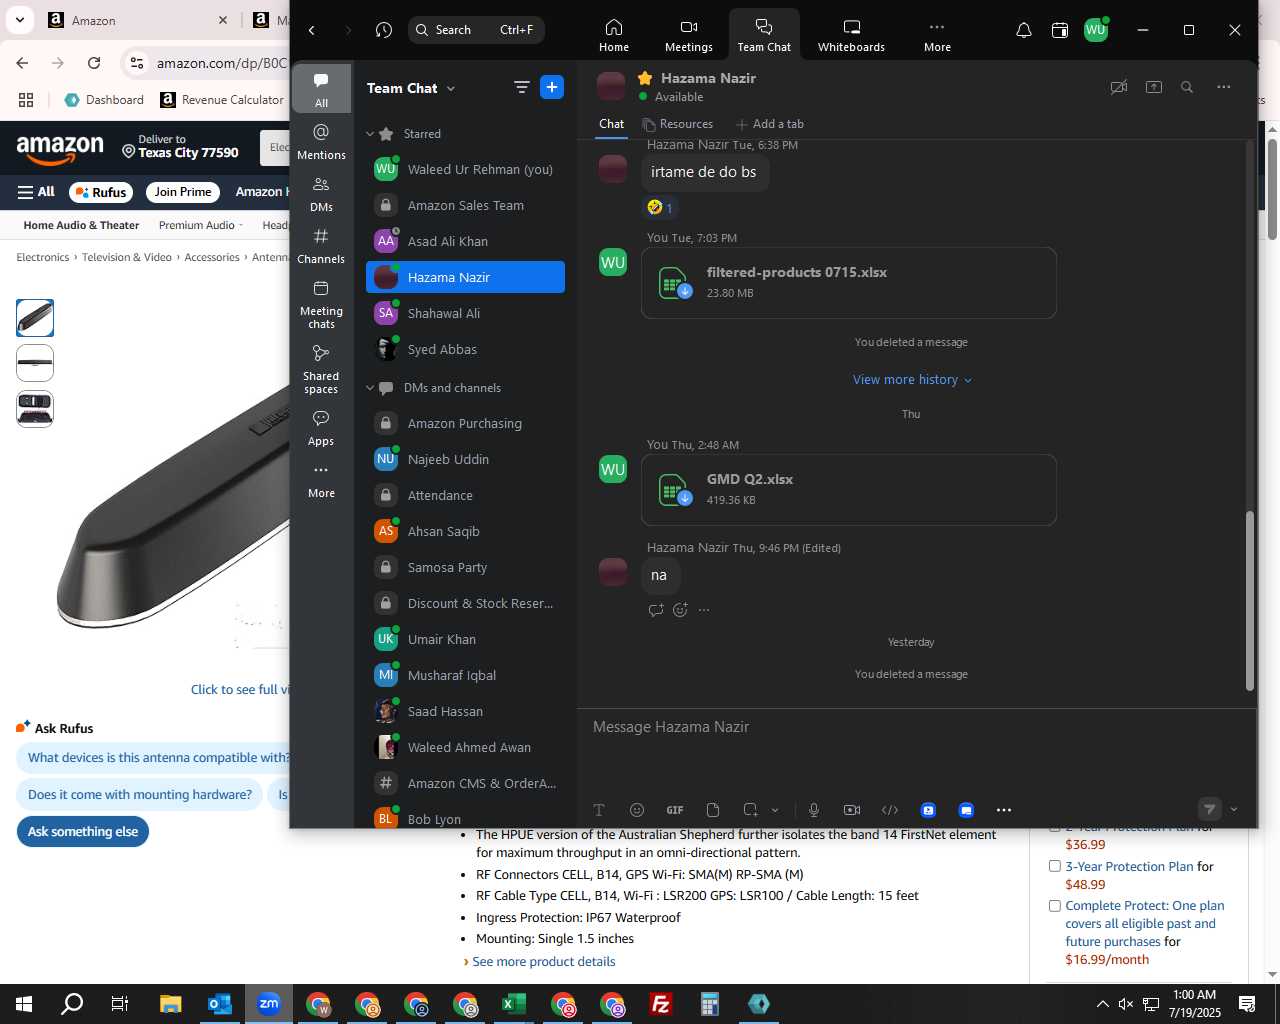Search within Hazama Nazir chat

[x=1187, y=87]
